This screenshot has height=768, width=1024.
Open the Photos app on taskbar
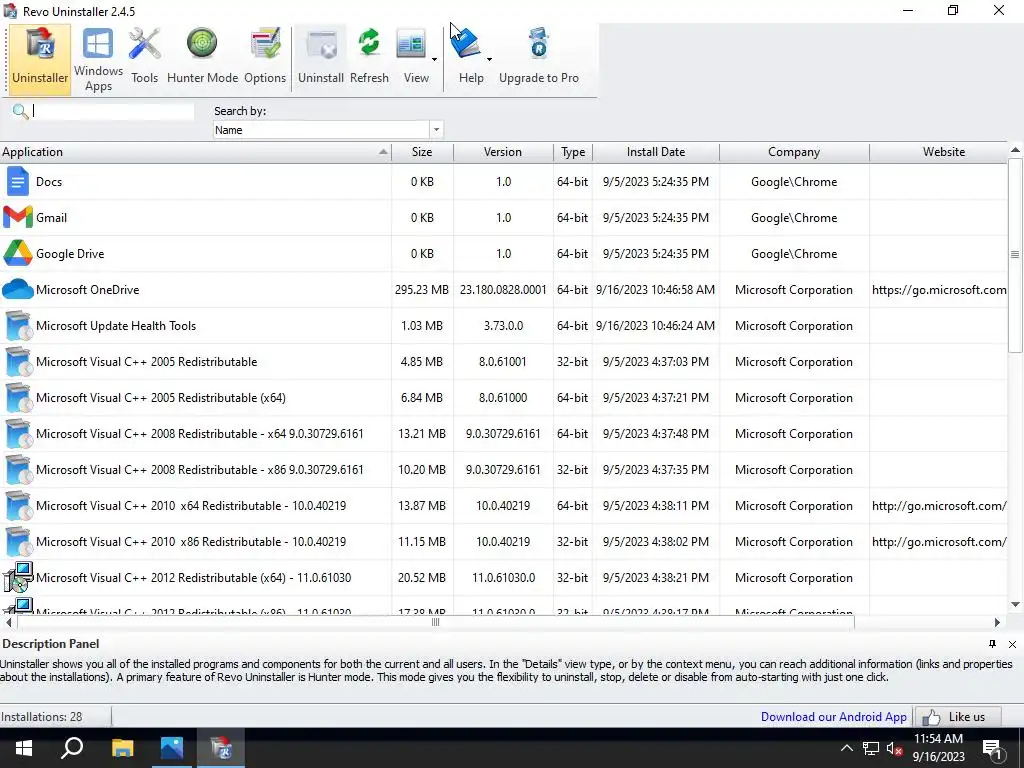172,748
